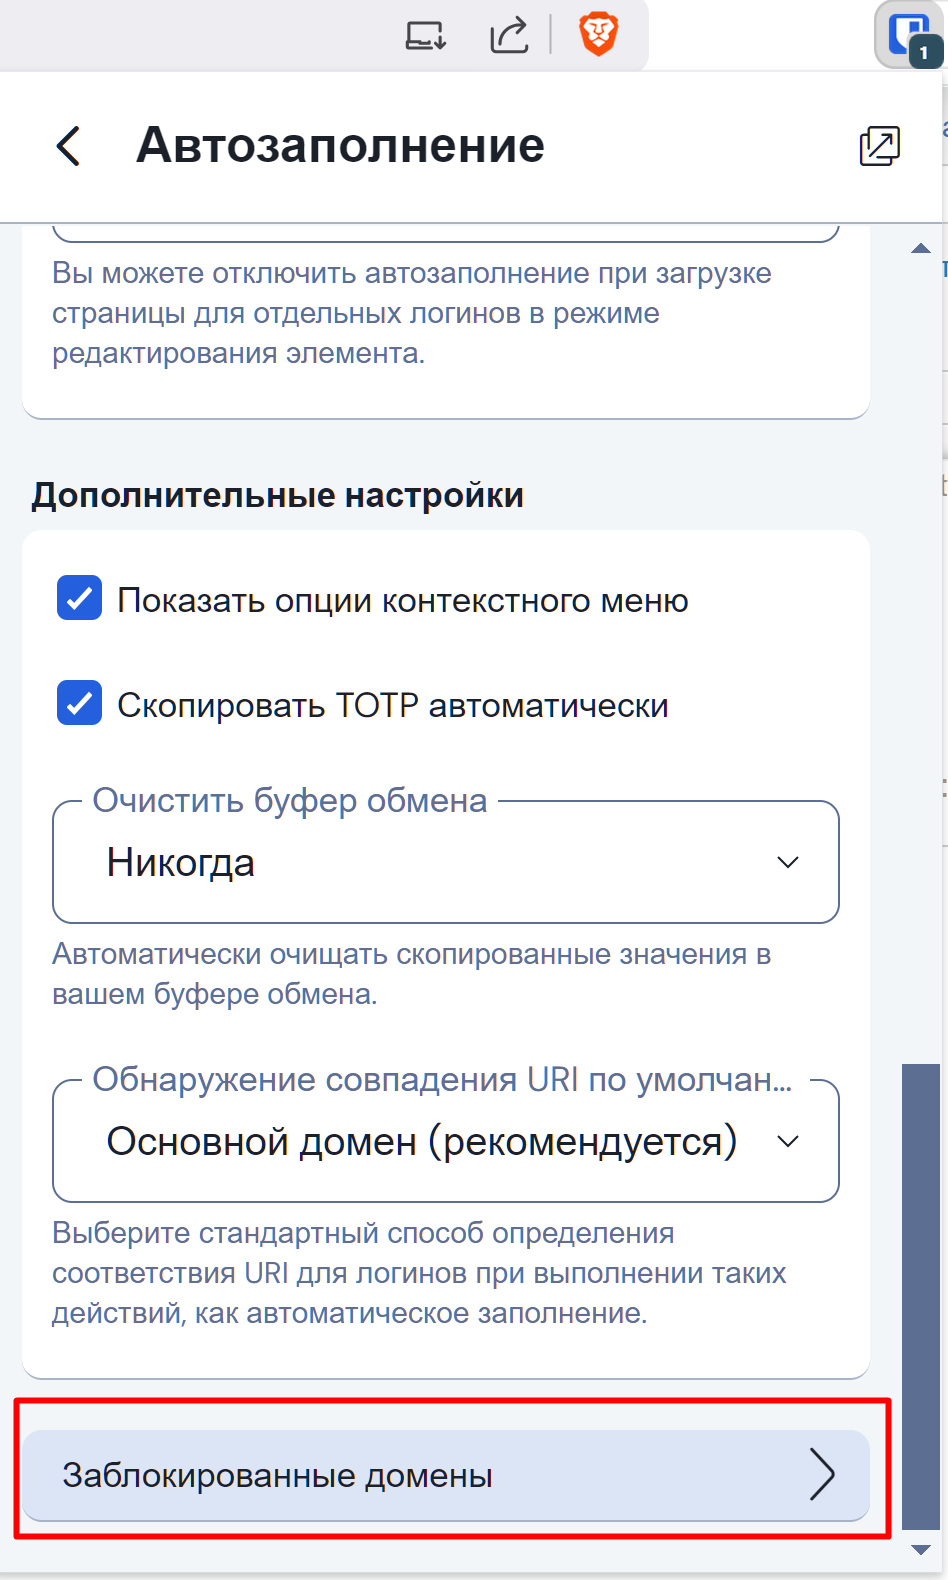Pop out extension to new window
948x1580 pixels.
[880, 146]
